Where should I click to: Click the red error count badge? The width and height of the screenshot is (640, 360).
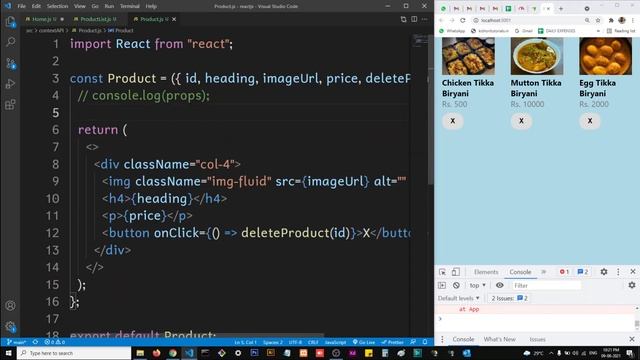[x=564, y=272]
